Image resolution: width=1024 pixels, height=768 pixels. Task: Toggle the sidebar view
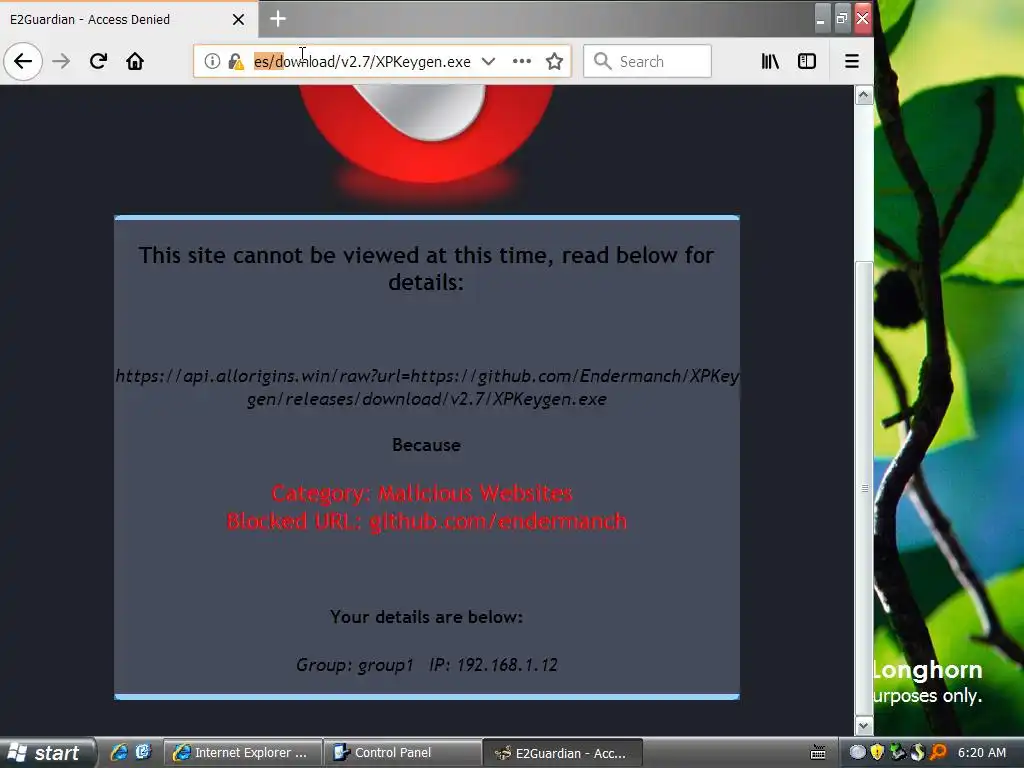[x=807, y=61]
